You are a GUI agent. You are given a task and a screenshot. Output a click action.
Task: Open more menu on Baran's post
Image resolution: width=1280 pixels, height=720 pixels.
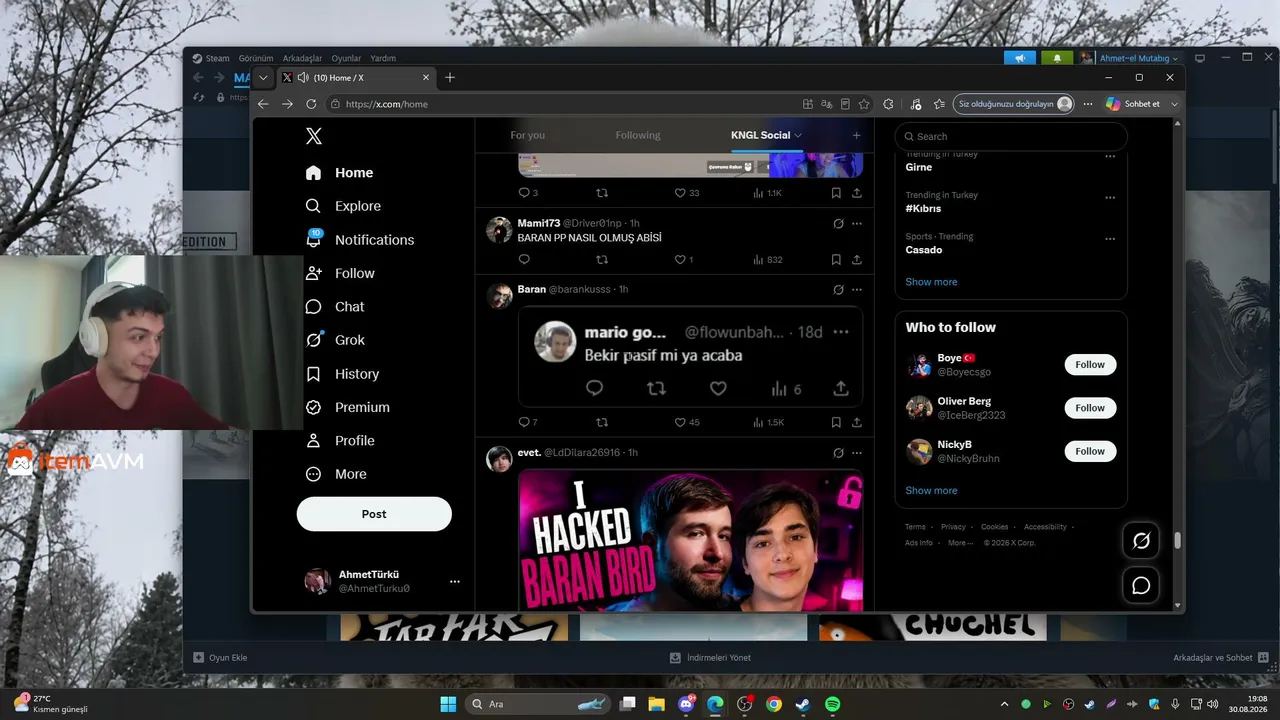(857, 289)
